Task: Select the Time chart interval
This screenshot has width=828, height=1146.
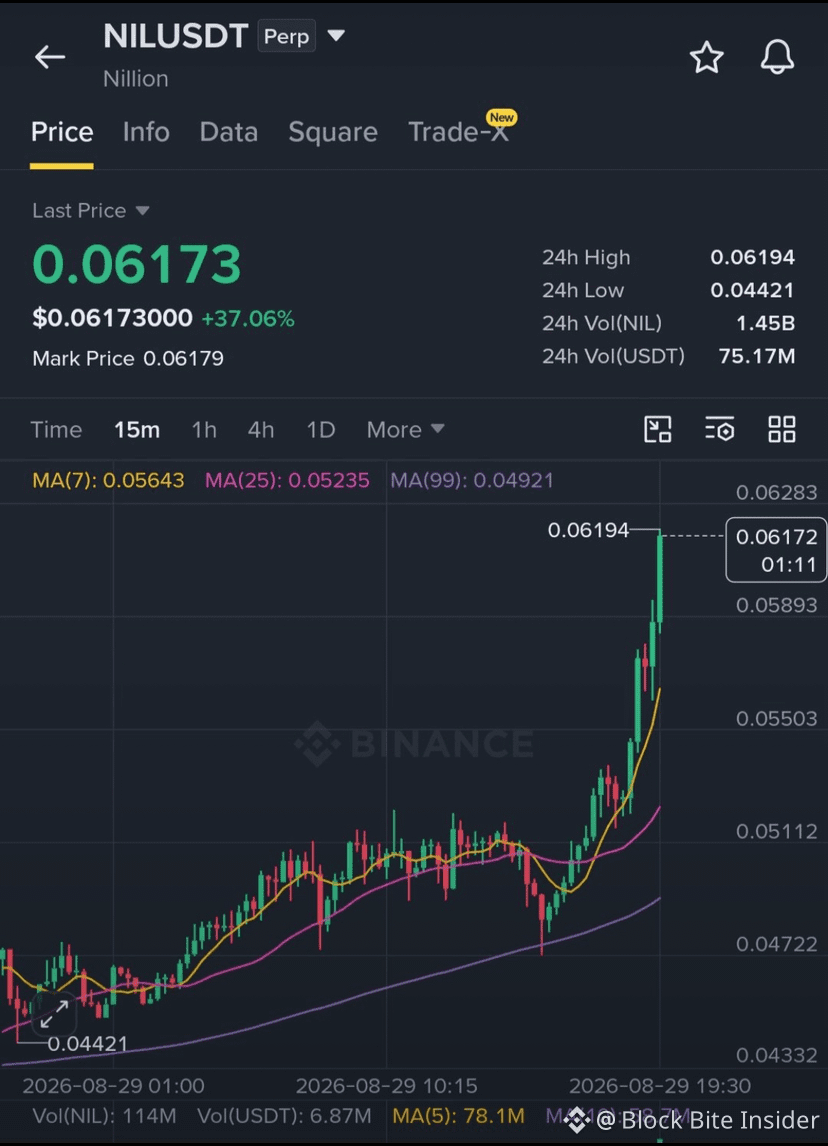Action: (56, 429)
